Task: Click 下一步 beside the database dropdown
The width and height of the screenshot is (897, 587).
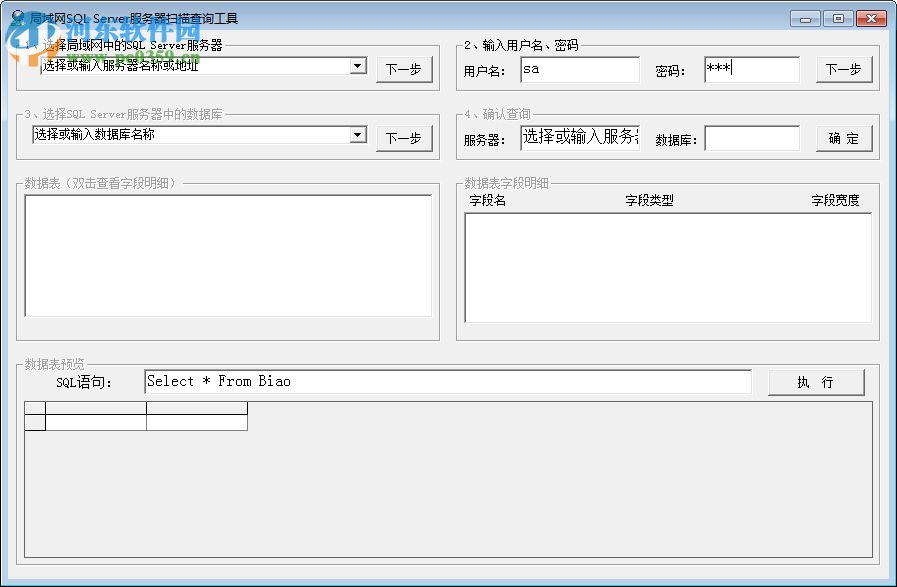Action: 404,137
